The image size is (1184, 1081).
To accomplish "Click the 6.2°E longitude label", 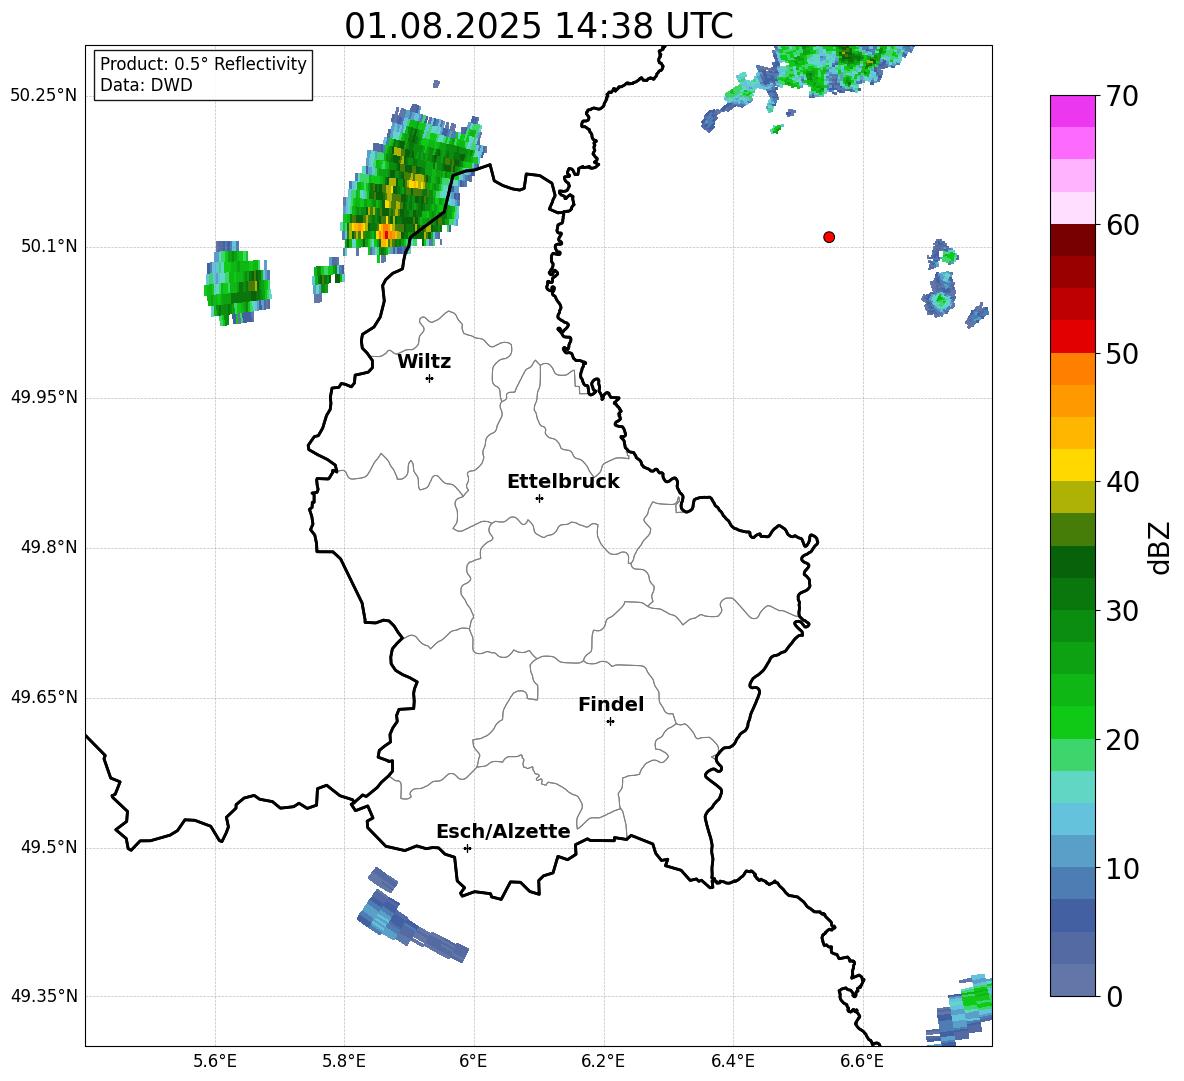I will (x=603, y=1061).
